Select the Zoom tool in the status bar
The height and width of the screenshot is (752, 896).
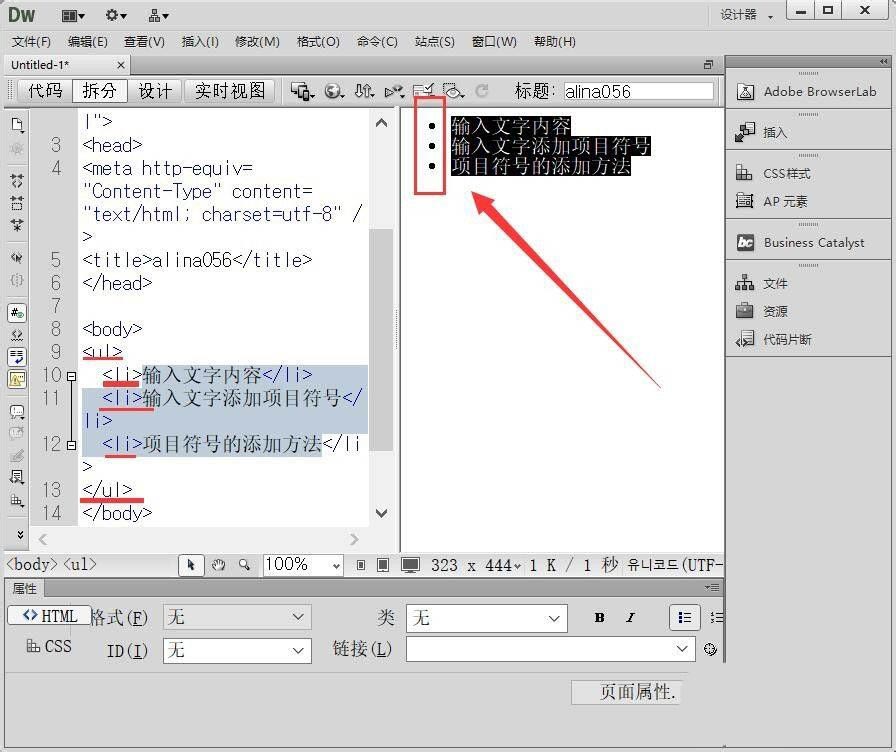pos(243,565)
